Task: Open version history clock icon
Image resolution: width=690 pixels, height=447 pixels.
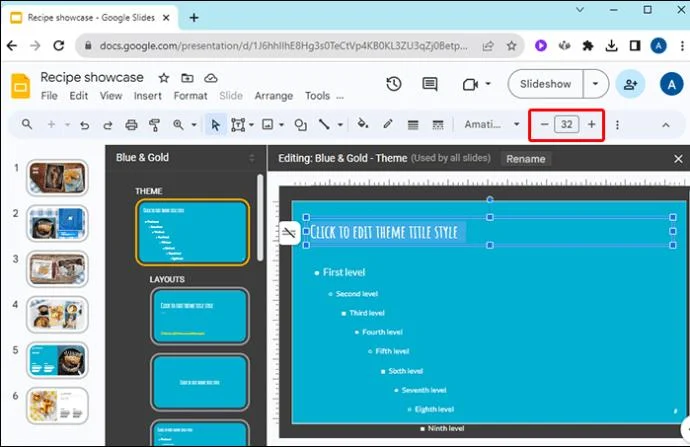Action: pos(394,84)
